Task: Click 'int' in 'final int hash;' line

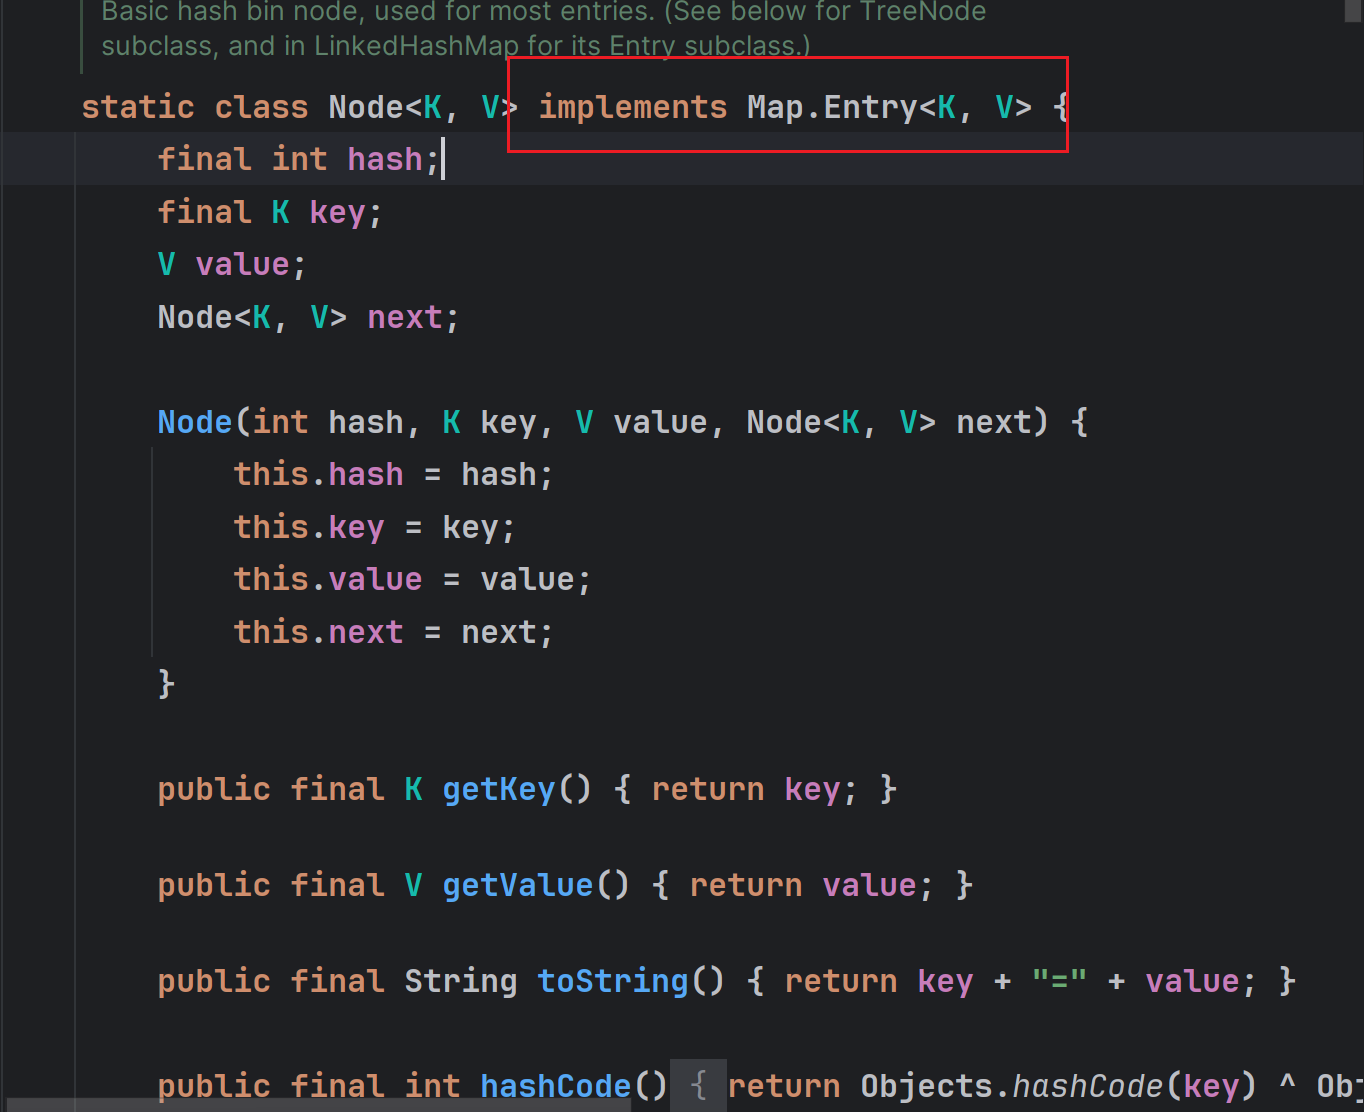Action: (x=300, y=159)
